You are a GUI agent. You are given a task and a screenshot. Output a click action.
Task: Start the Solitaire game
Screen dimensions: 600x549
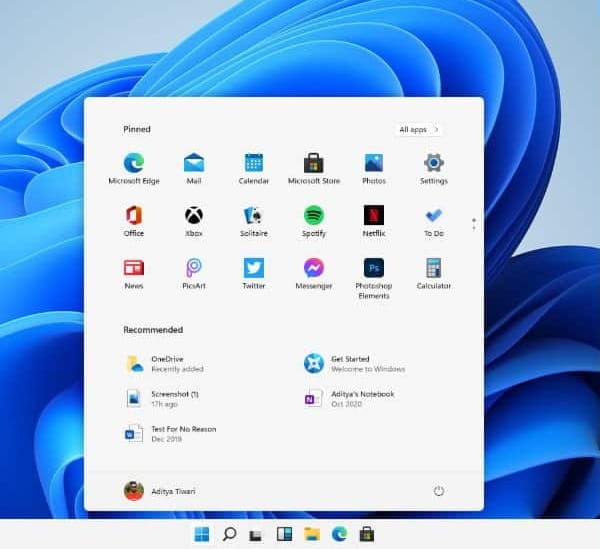pyautogui.click(x=254, y=221)
